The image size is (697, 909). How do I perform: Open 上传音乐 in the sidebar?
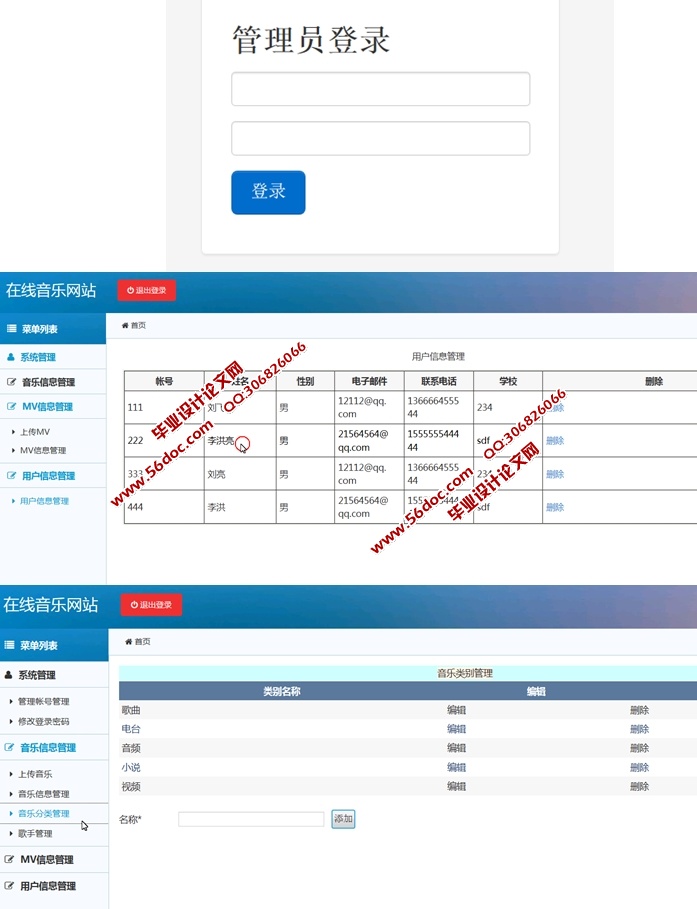coord(35,774)
